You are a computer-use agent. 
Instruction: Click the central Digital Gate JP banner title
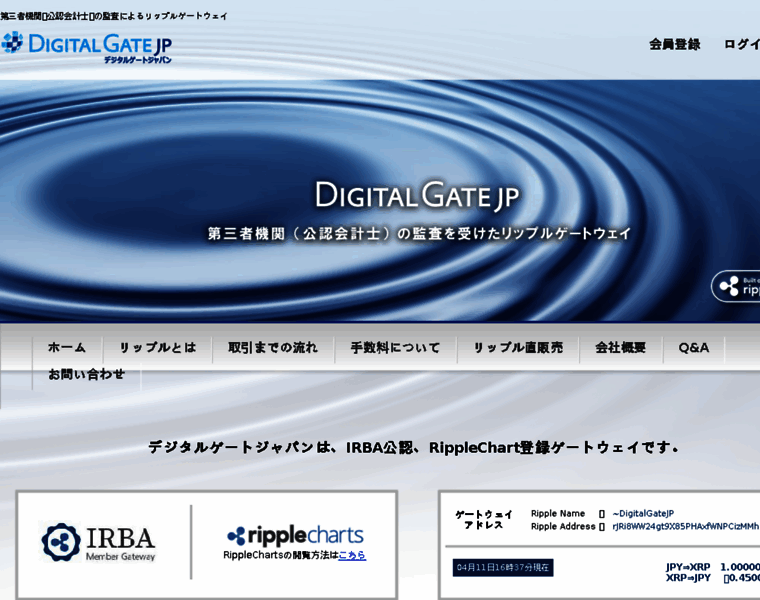point(417,196)
